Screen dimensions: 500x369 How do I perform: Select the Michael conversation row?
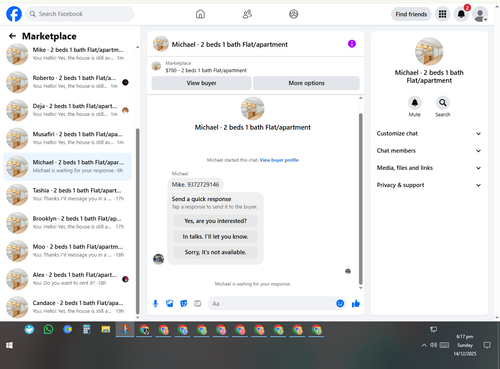[x=68, y=166]
